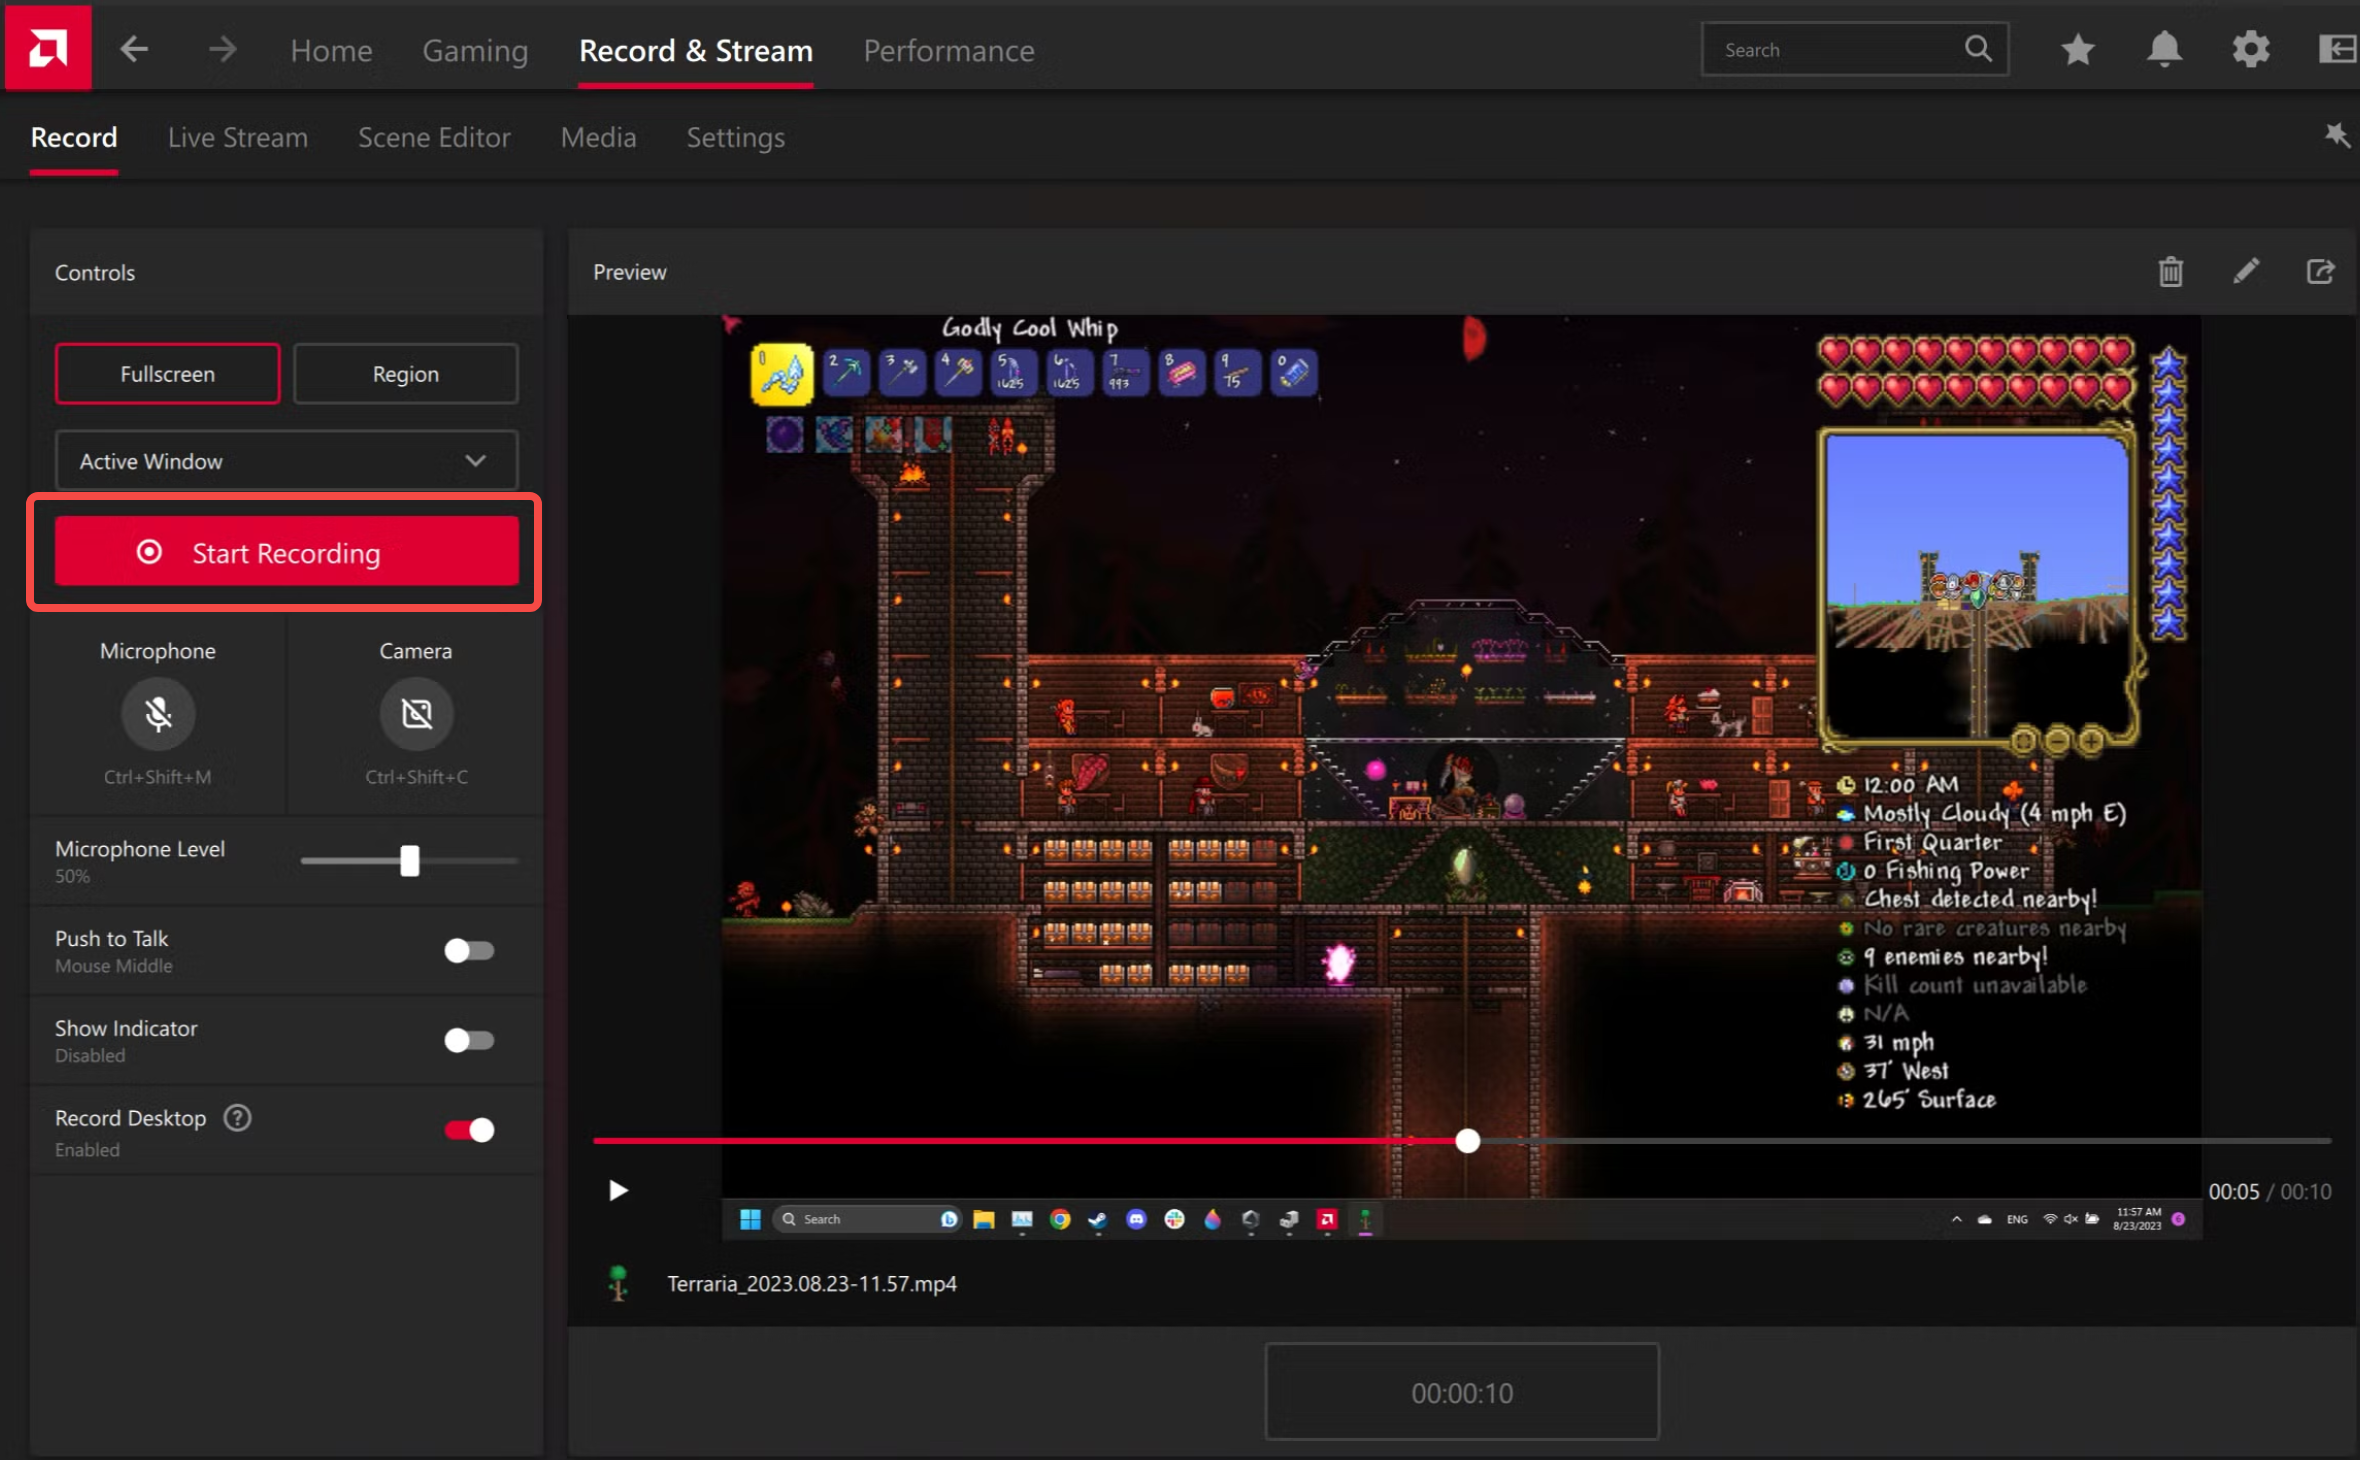Viewport: 2360px width, 1460px height.
Task: Turn on Show Indicator
Action: (469, 1040)
